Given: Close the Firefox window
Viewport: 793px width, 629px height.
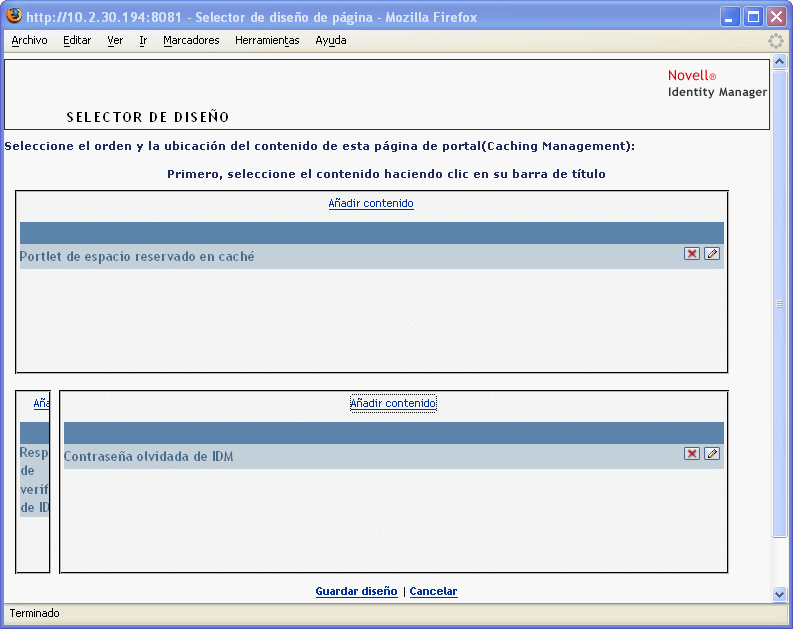Looking at the screenshot, I should pyautogui.click(x=776, y=17).
